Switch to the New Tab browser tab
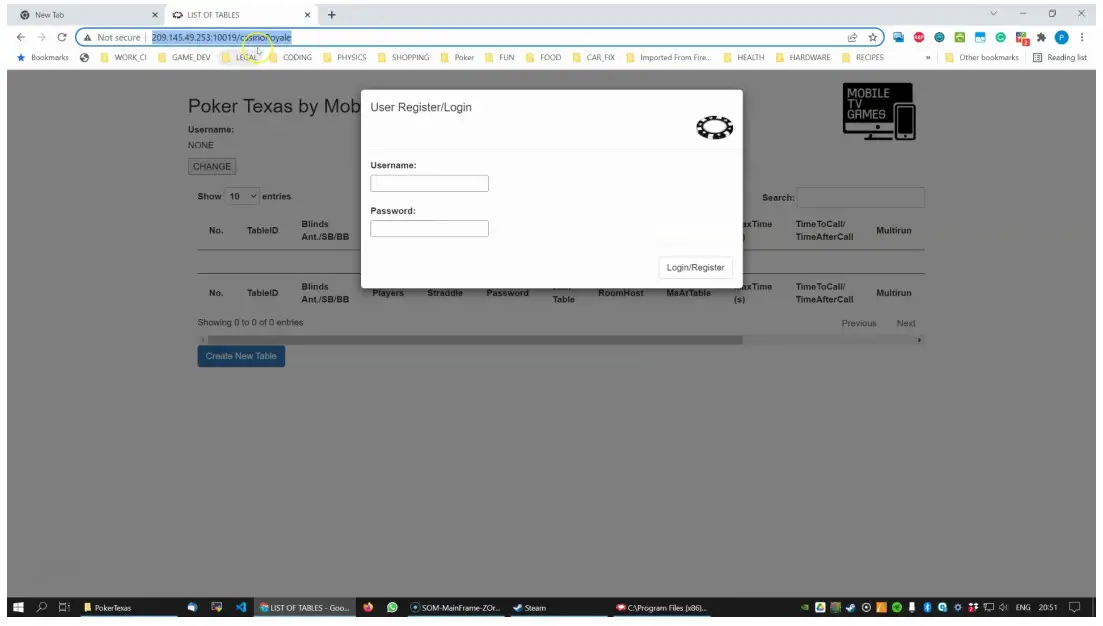 click(88, 15)
